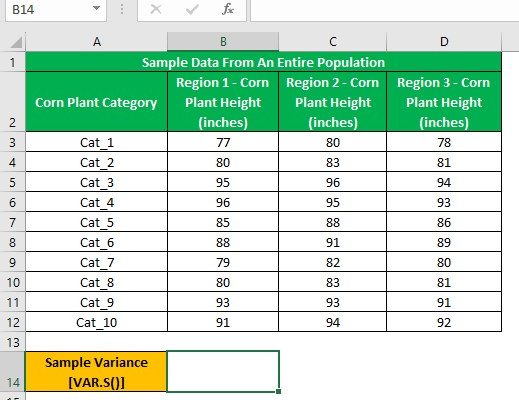519x400 pixels.
Task: Click the 'Region 3 - Corn Plant Height' header cell
Action: (444, 102)
